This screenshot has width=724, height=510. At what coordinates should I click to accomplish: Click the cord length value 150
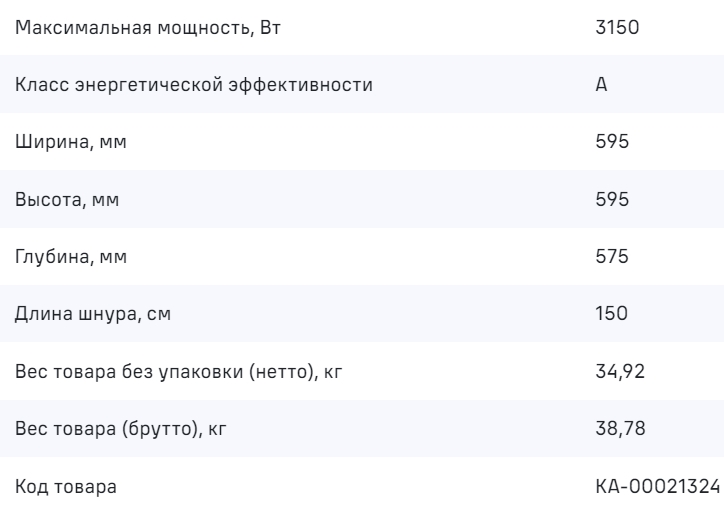611,314
